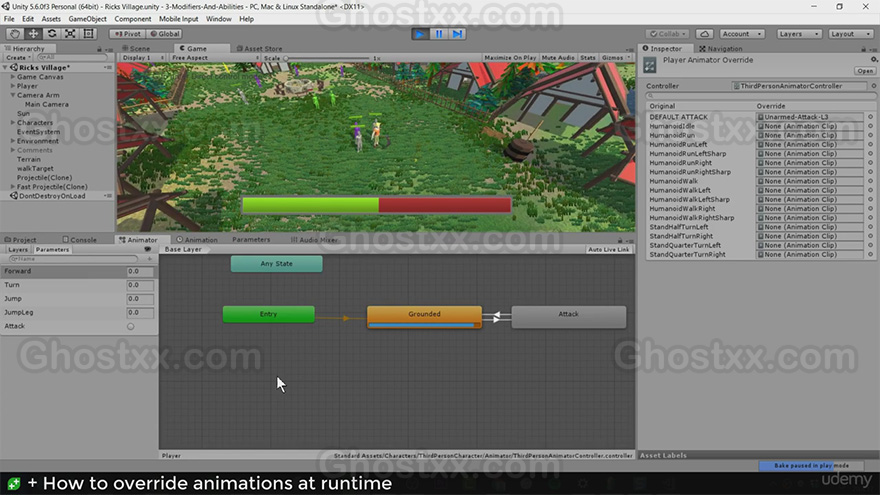
Task: Click the Play button
Action: pyautogui.click(x=419, y=34)
